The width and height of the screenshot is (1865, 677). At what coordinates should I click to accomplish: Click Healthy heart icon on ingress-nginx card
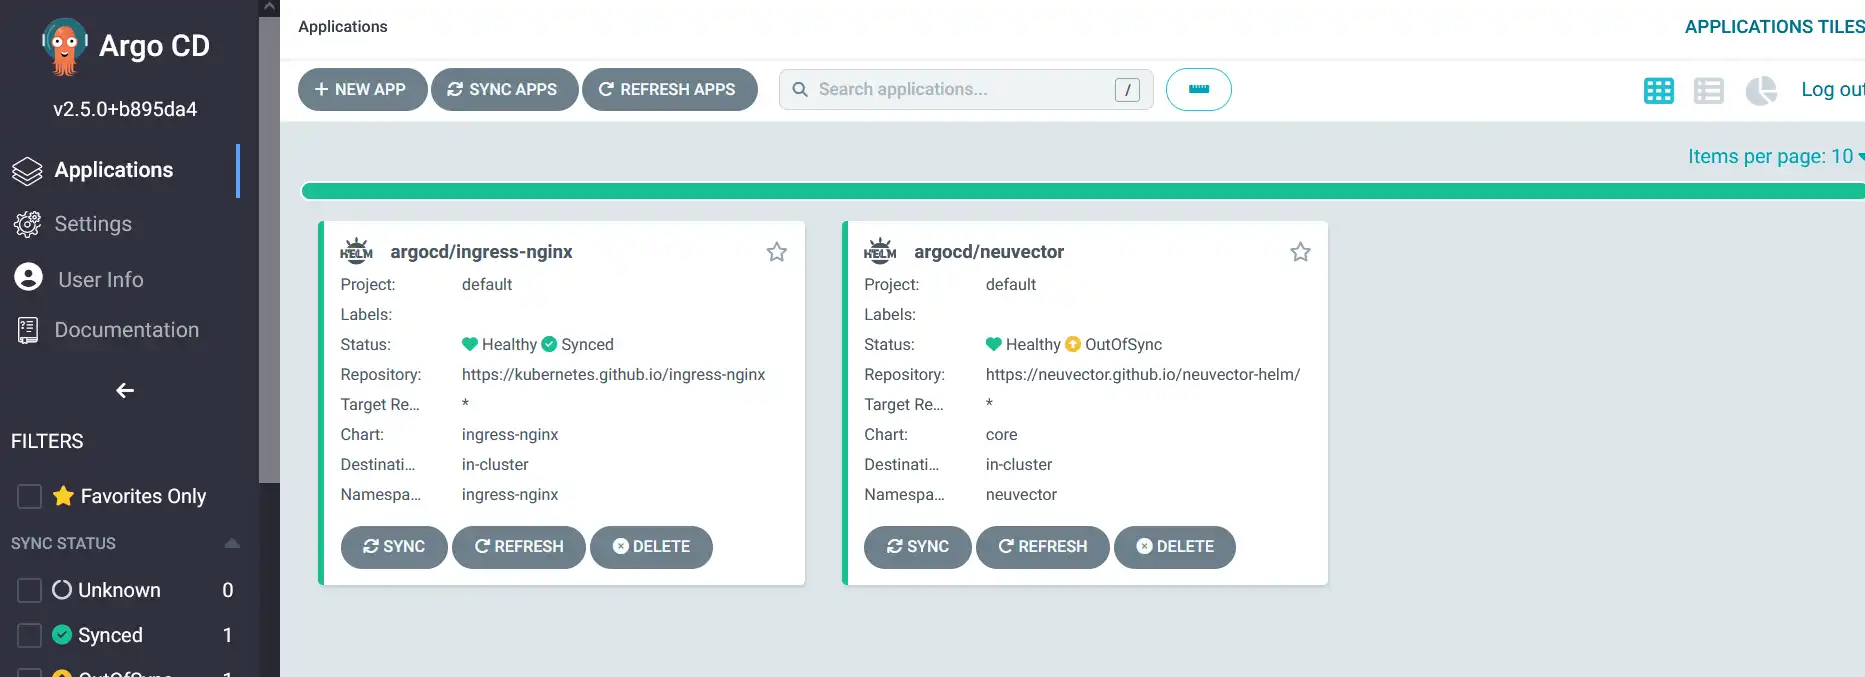[470, 344]
